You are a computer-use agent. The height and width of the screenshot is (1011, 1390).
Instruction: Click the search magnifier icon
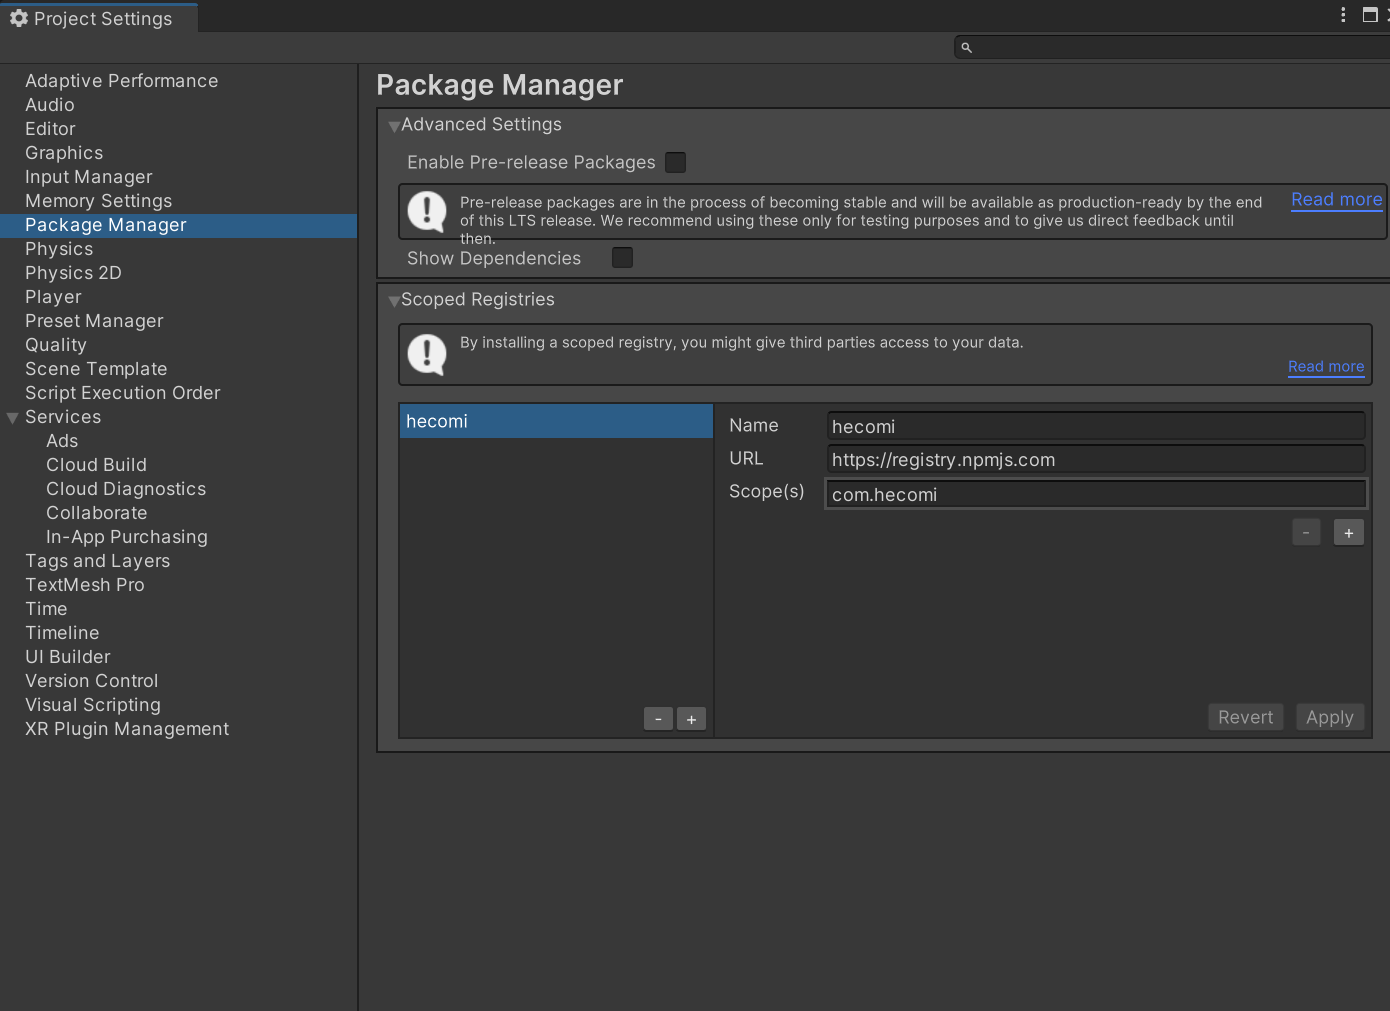click(x=966, y=47)
